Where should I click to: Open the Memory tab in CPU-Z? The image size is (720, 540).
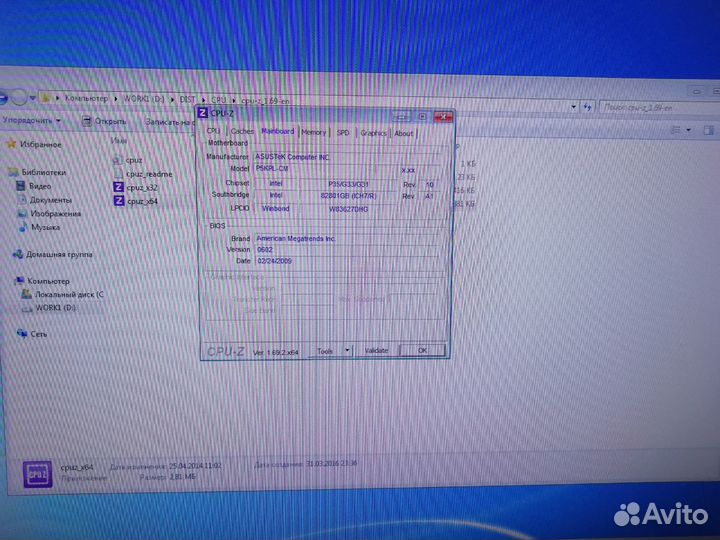314,132
